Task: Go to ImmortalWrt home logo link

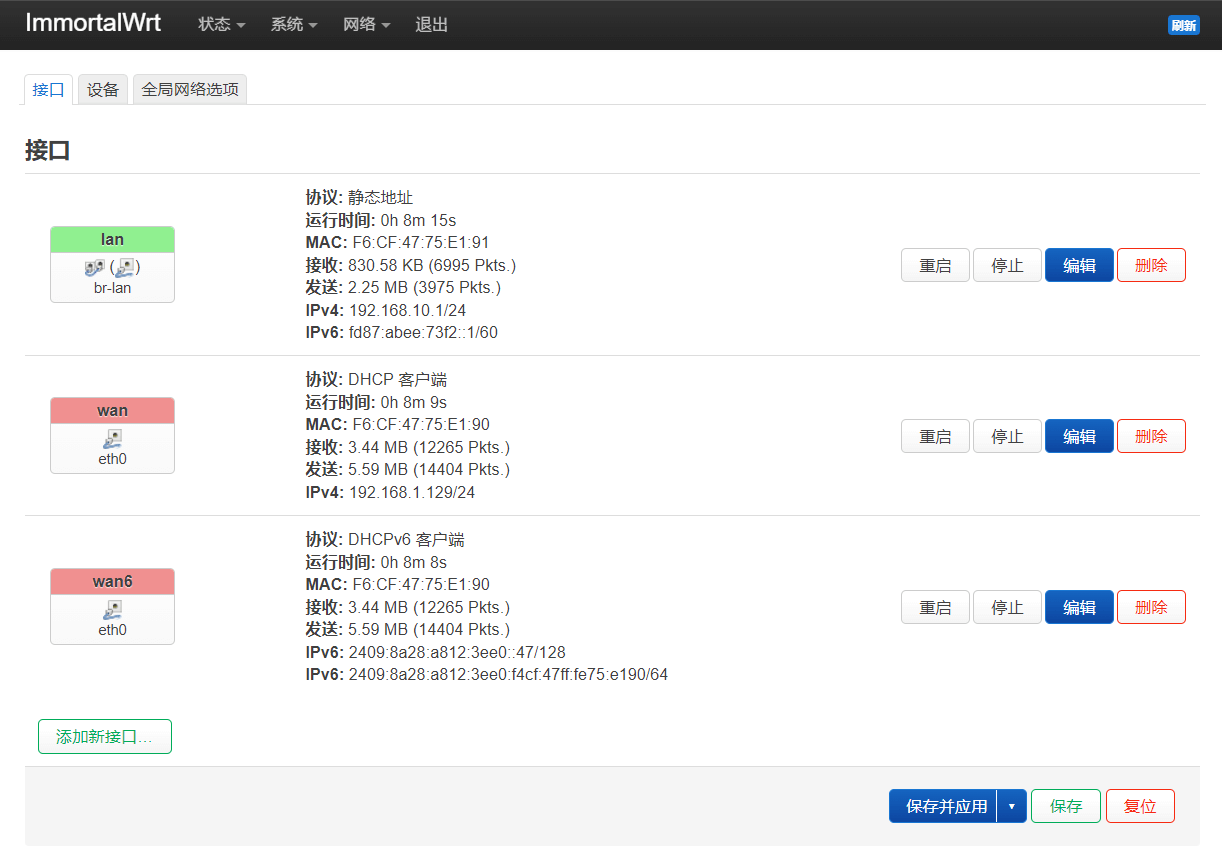Action: [93, 24]
